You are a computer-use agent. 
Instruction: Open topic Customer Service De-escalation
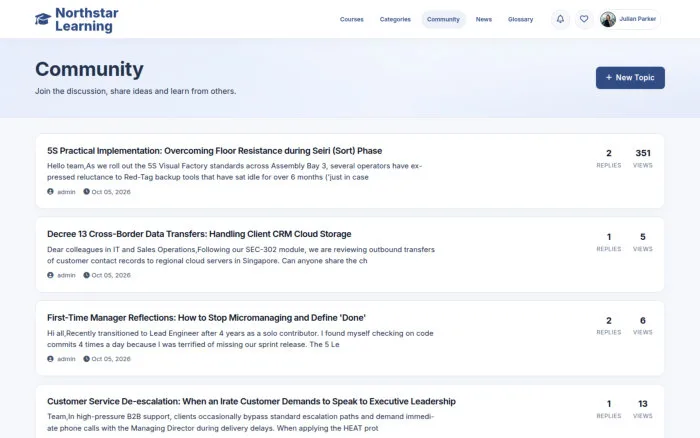[251, 401]
